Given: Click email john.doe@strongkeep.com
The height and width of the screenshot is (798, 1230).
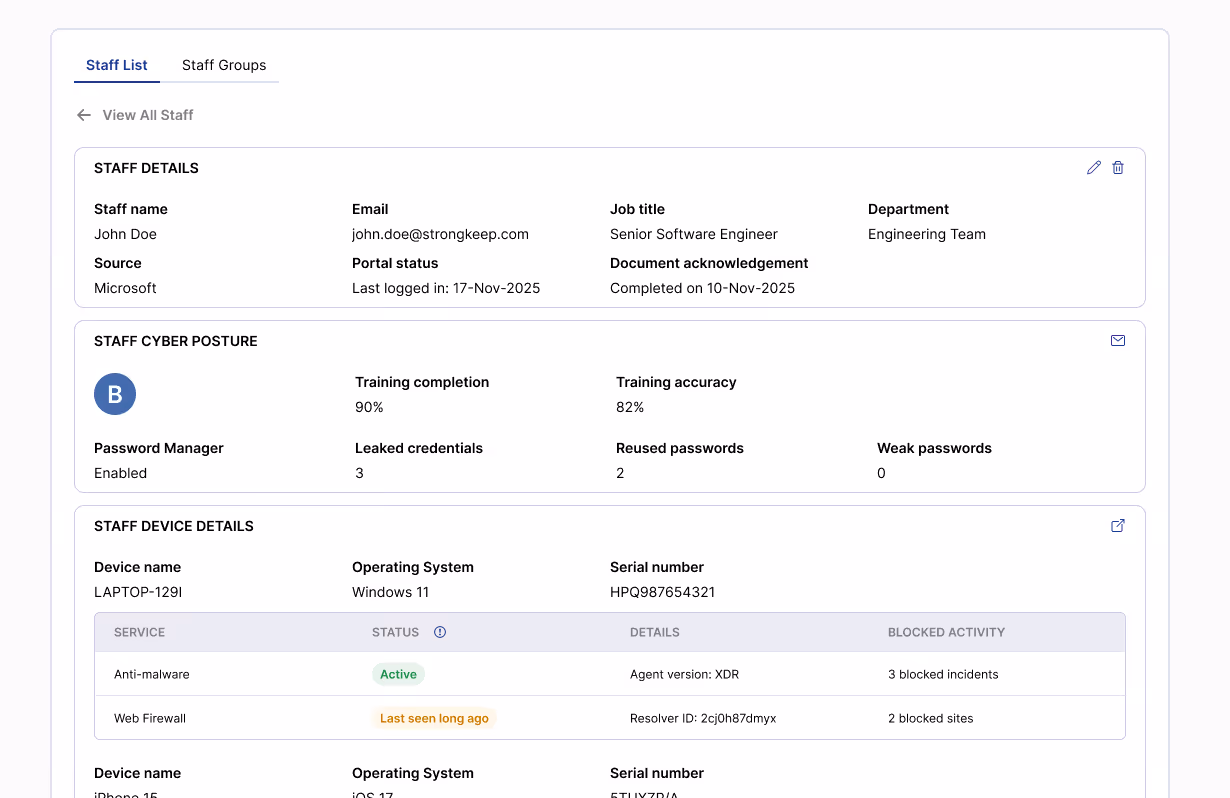Looking at the screenshot, I should tap(440, 234).
